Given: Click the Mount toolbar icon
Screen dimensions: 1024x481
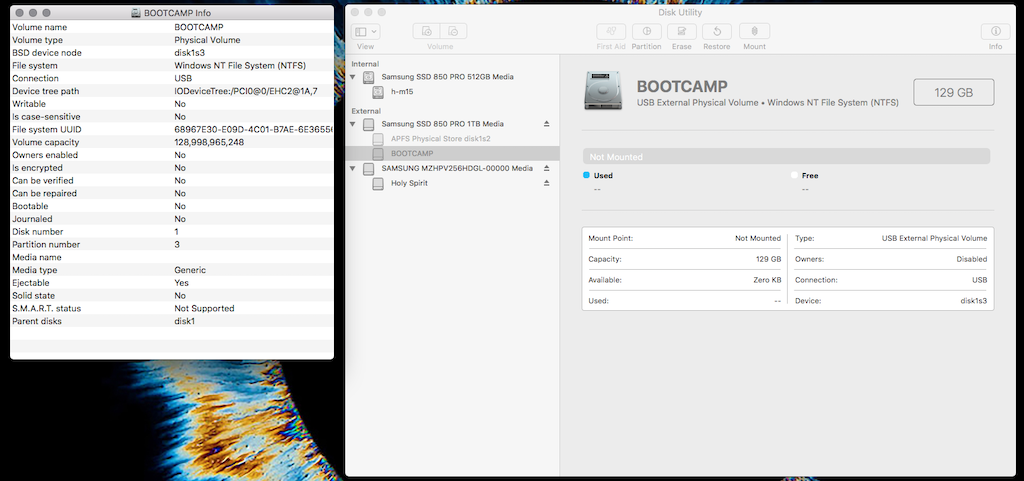Looking at the screenshot, I should tap(754, 31).
